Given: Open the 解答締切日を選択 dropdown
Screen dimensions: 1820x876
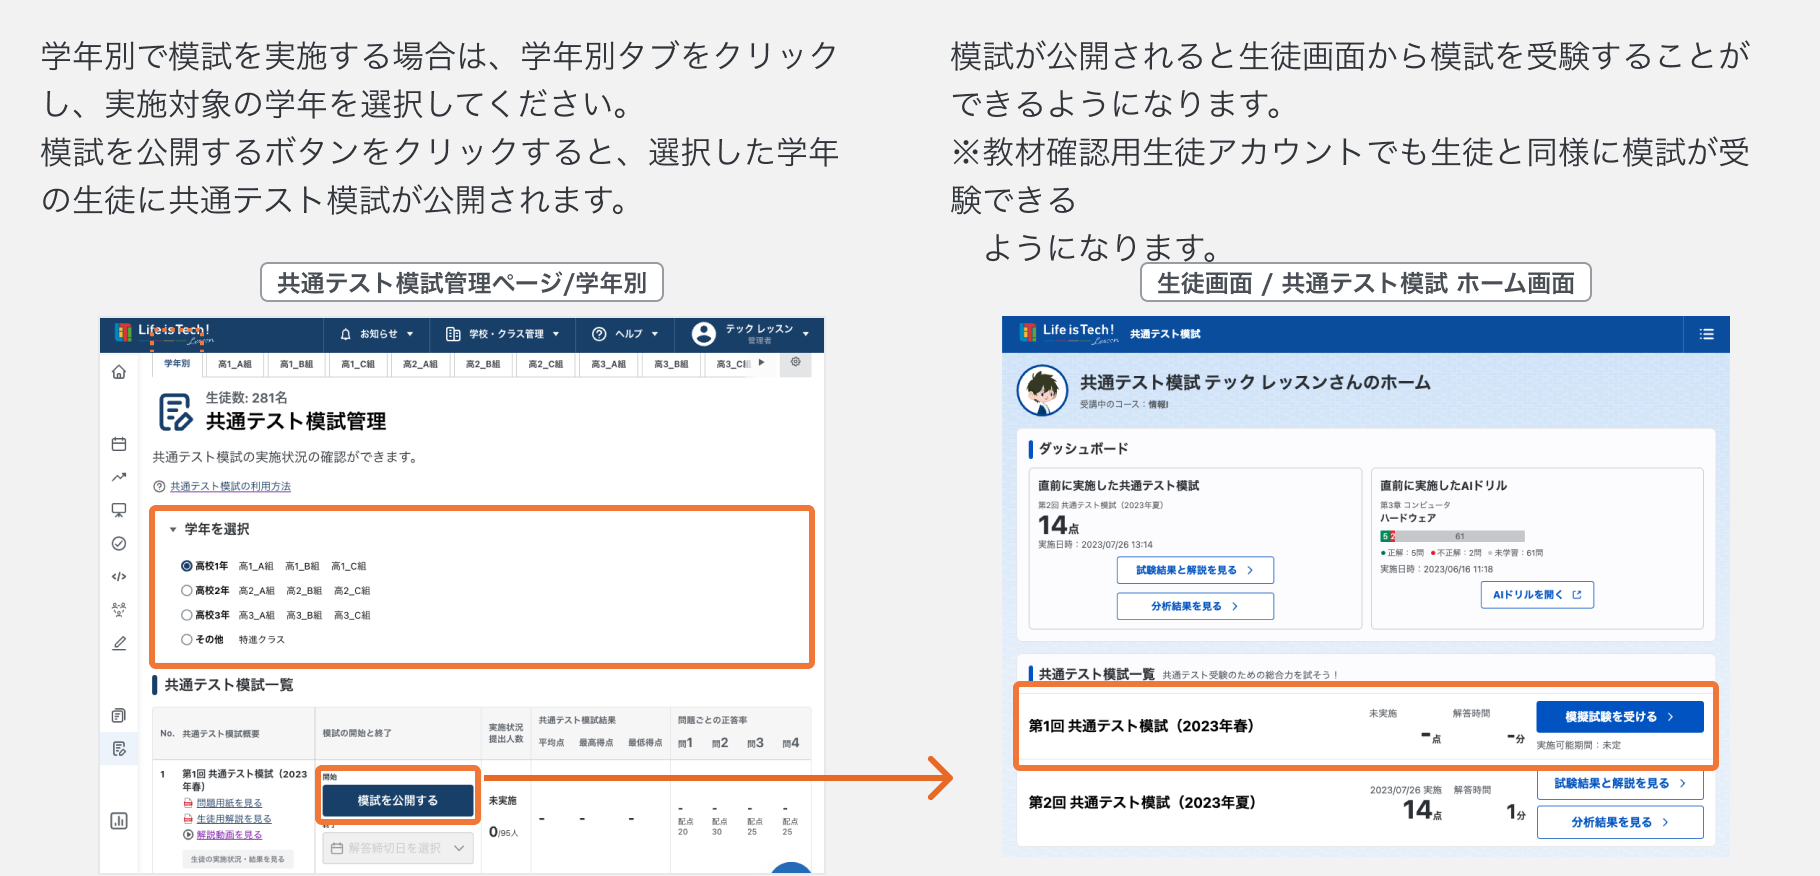Looking at the screenshot, I should tap(398, 848).
